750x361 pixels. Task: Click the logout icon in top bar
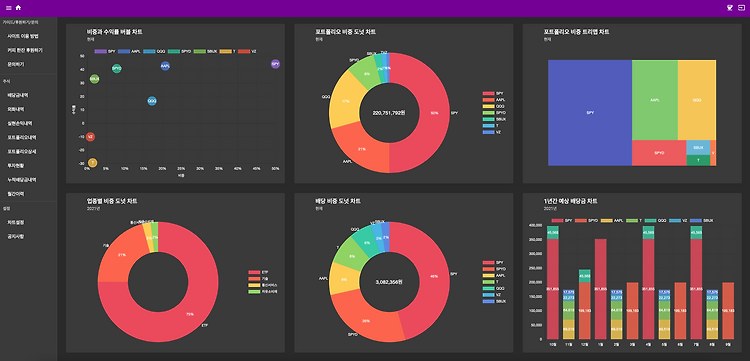(x=741, y=8)
